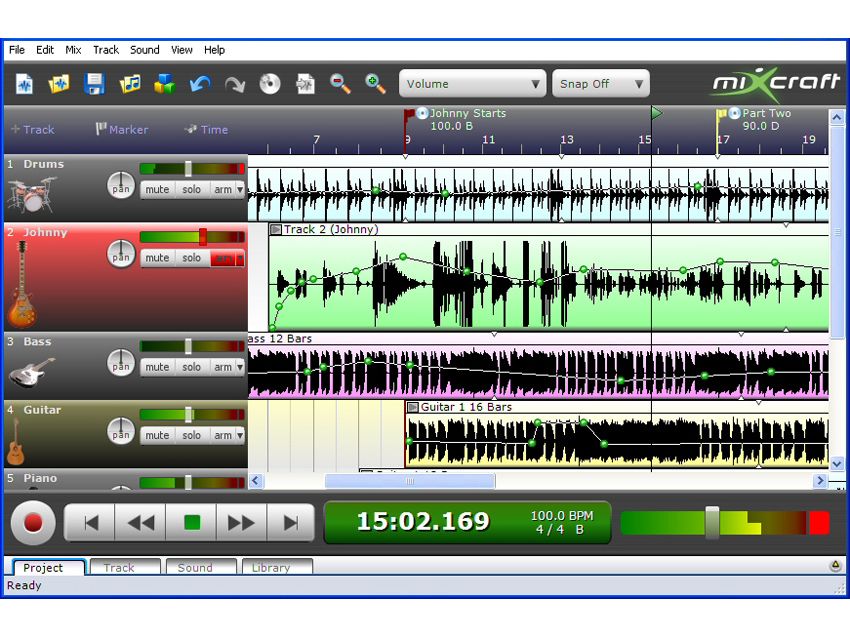850x638 pixels.
Task: Open the Snap Off dropdown
Action: tap(598, 83)
